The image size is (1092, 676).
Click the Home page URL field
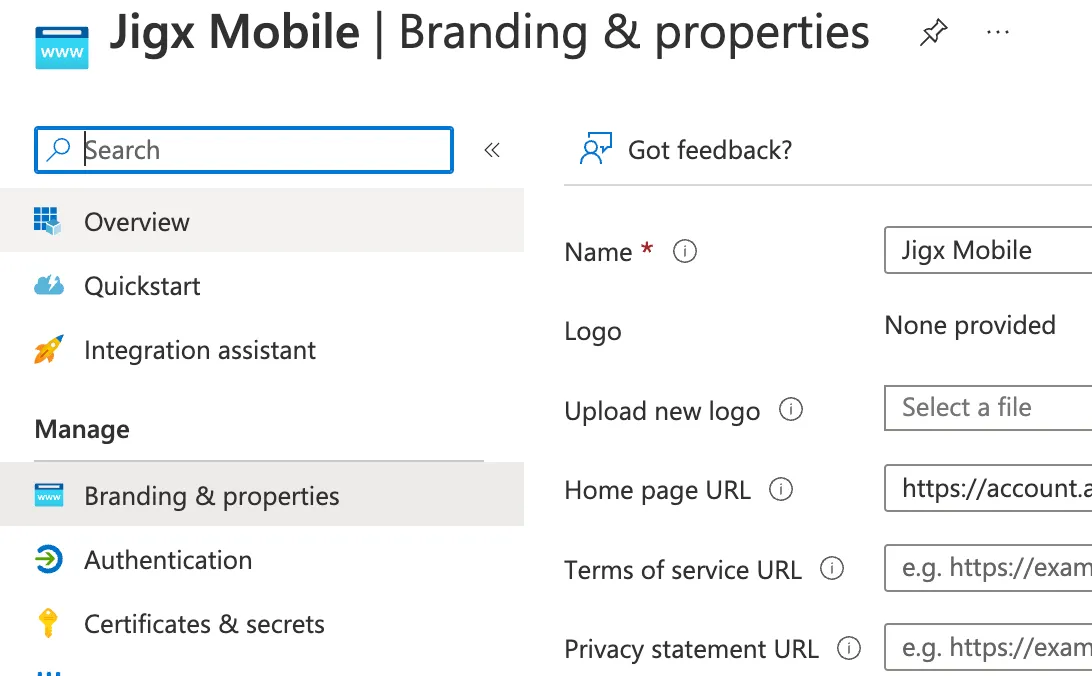988,488
